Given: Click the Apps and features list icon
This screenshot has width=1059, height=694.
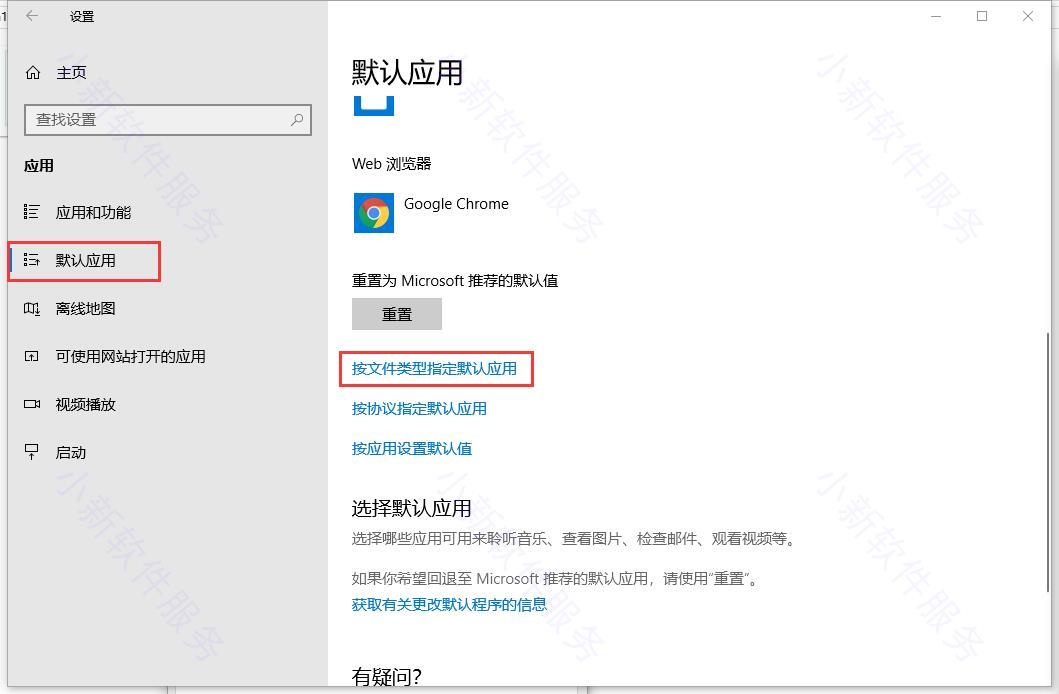Looking at the screenshot, I should 32,212.
